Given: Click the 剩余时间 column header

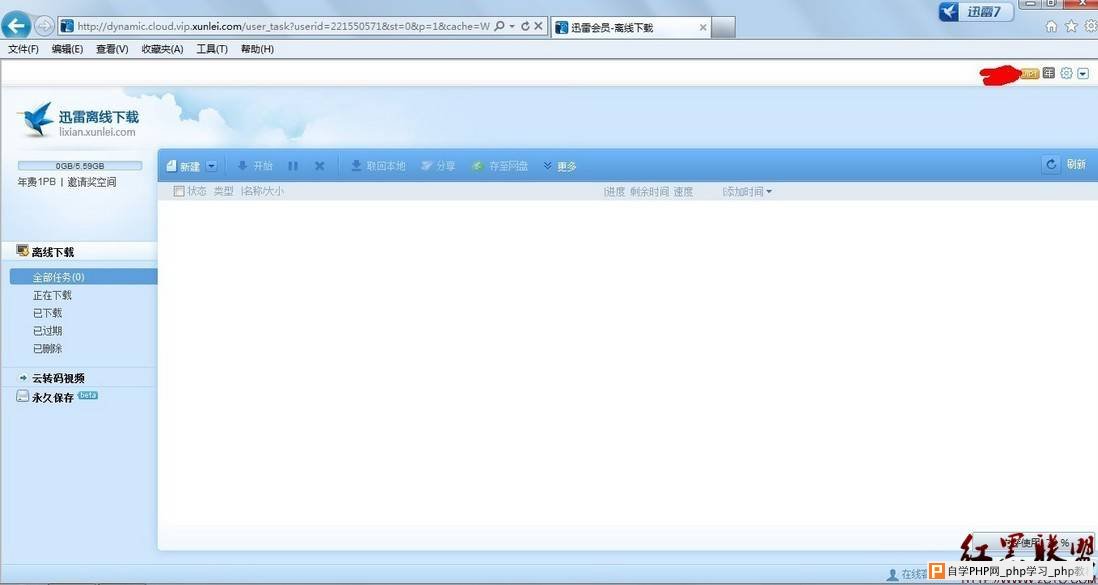Looking at the screenshot, I should pyautogui.click(x=649, y=191).
